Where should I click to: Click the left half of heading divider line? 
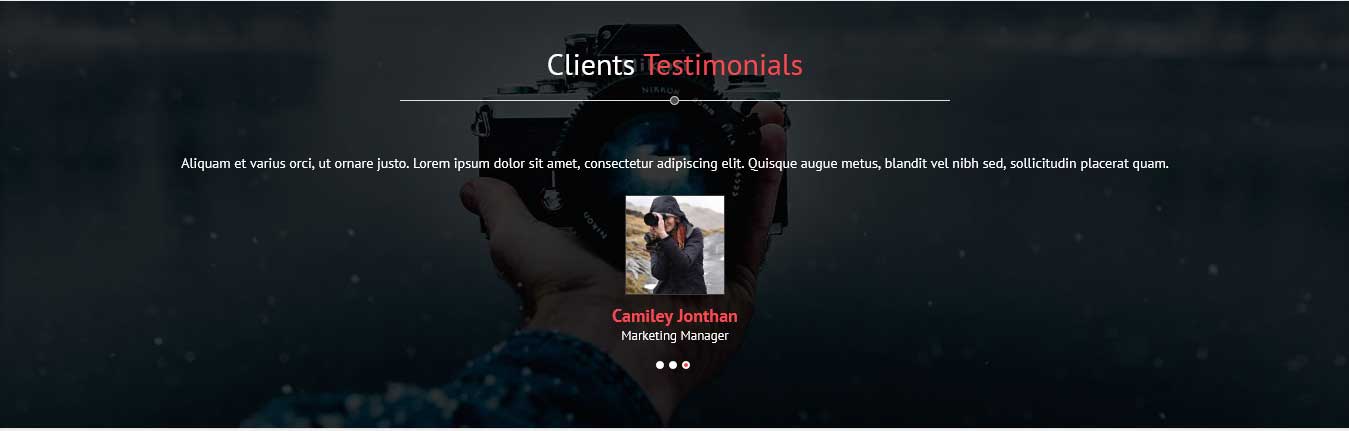535,100
